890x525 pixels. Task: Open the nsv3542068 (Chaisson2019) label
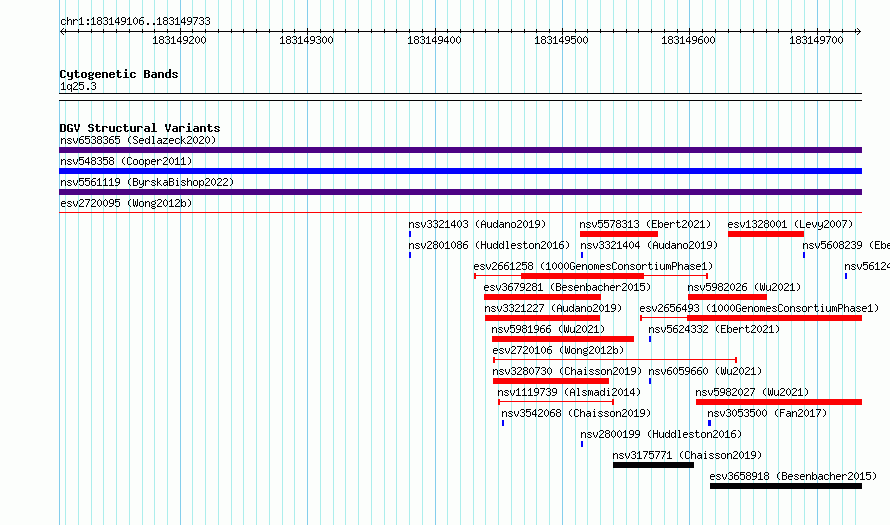click(576, 413)
